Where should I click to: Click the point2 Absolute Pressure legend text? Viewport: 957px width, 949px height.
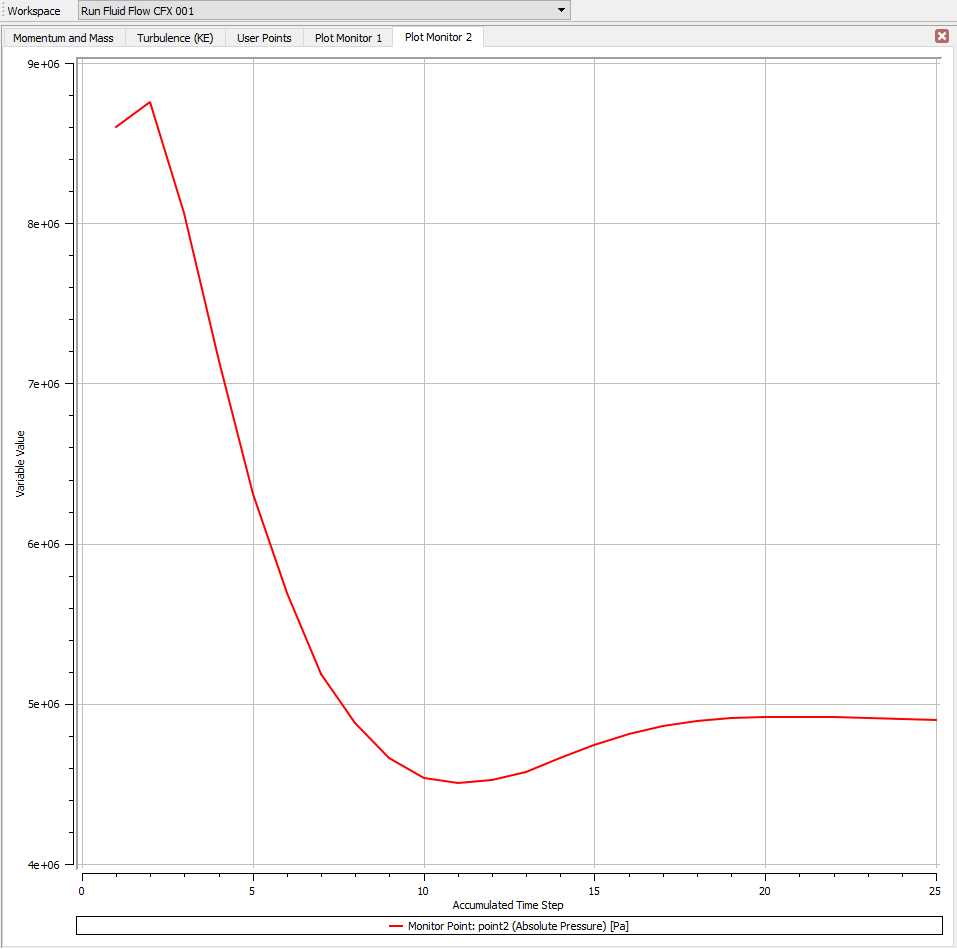click(x=518, y=926)
